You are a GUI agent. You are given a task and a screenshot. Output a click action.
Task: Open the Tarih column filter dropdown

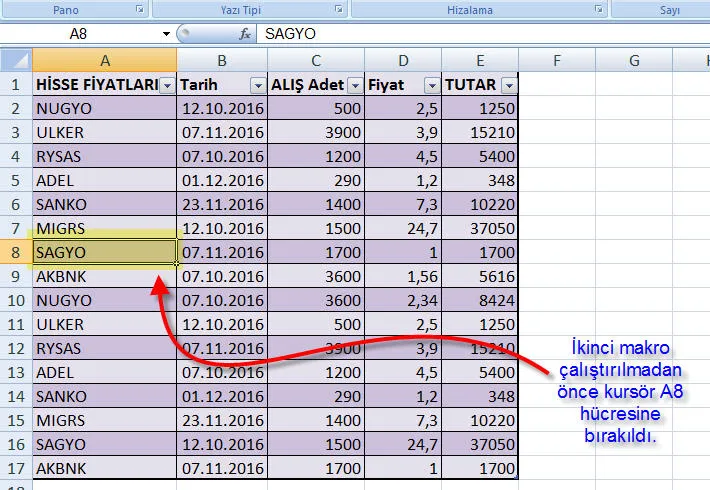[x=257, y=85]
